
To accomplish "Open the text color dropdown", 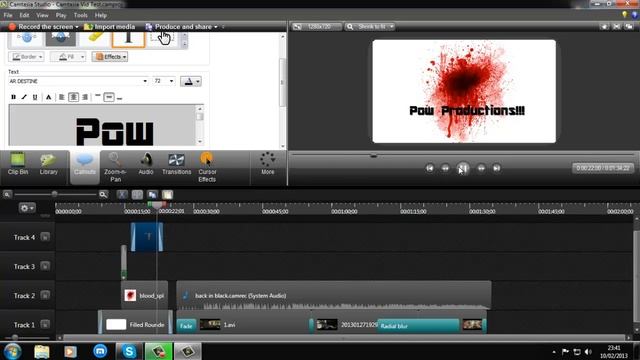I will point(191,81).
